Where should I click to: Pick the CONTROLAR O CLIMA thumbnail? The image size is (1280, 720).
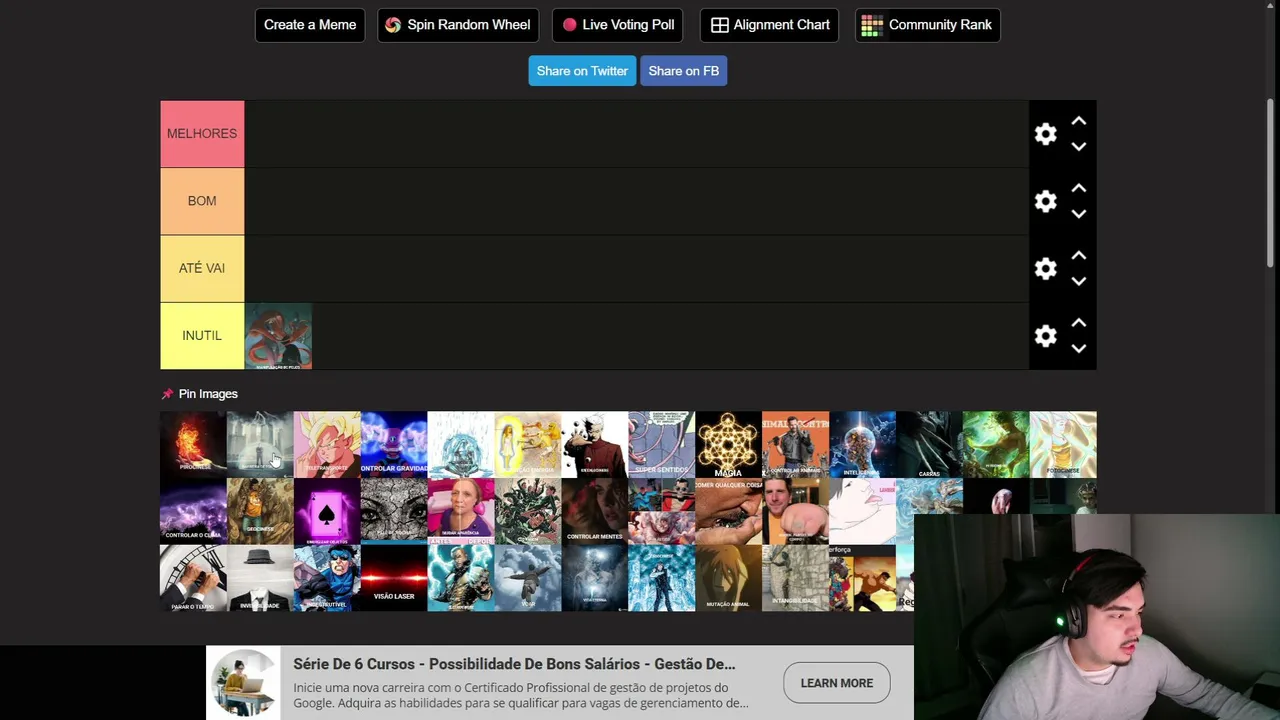(193, 511)
